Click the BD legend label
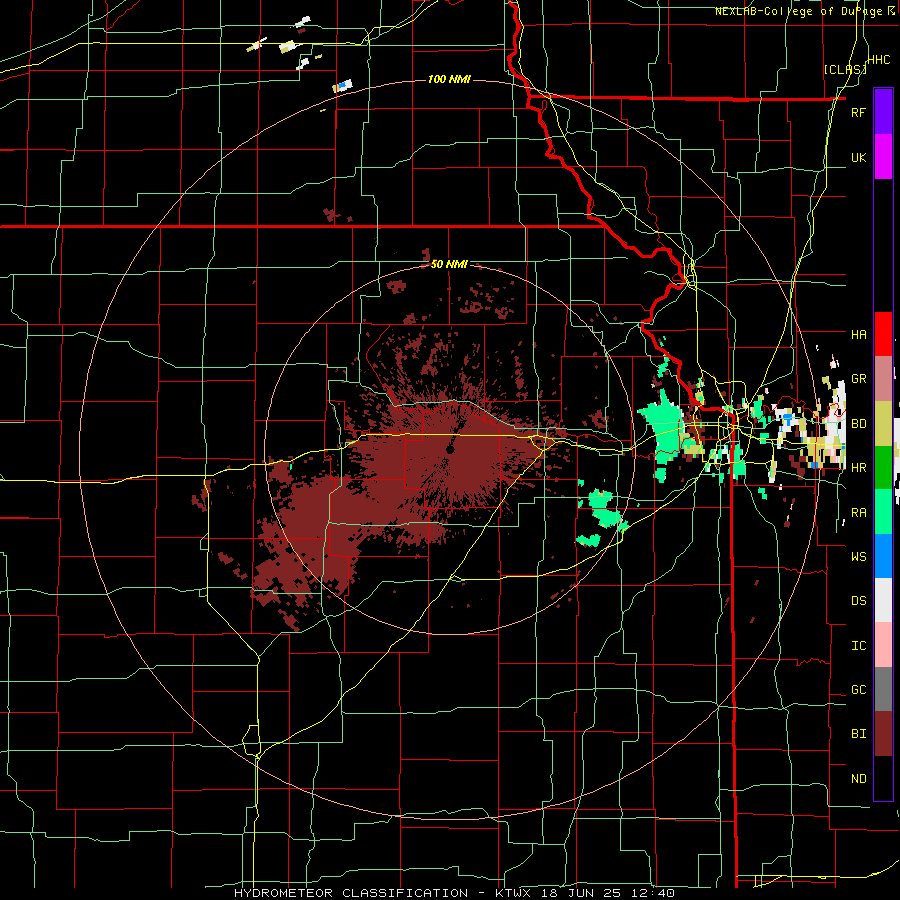 (x=858, y=424)
